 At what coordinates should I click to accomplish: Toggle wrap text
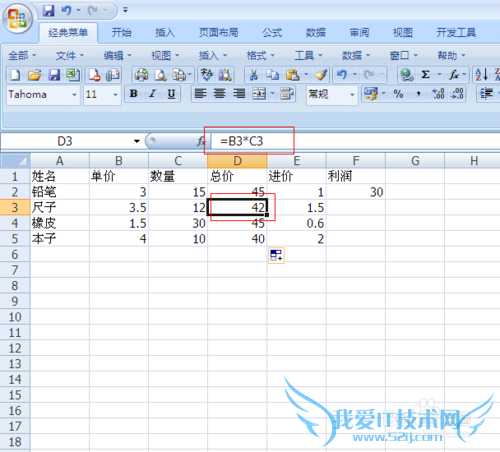click(287, 94)
